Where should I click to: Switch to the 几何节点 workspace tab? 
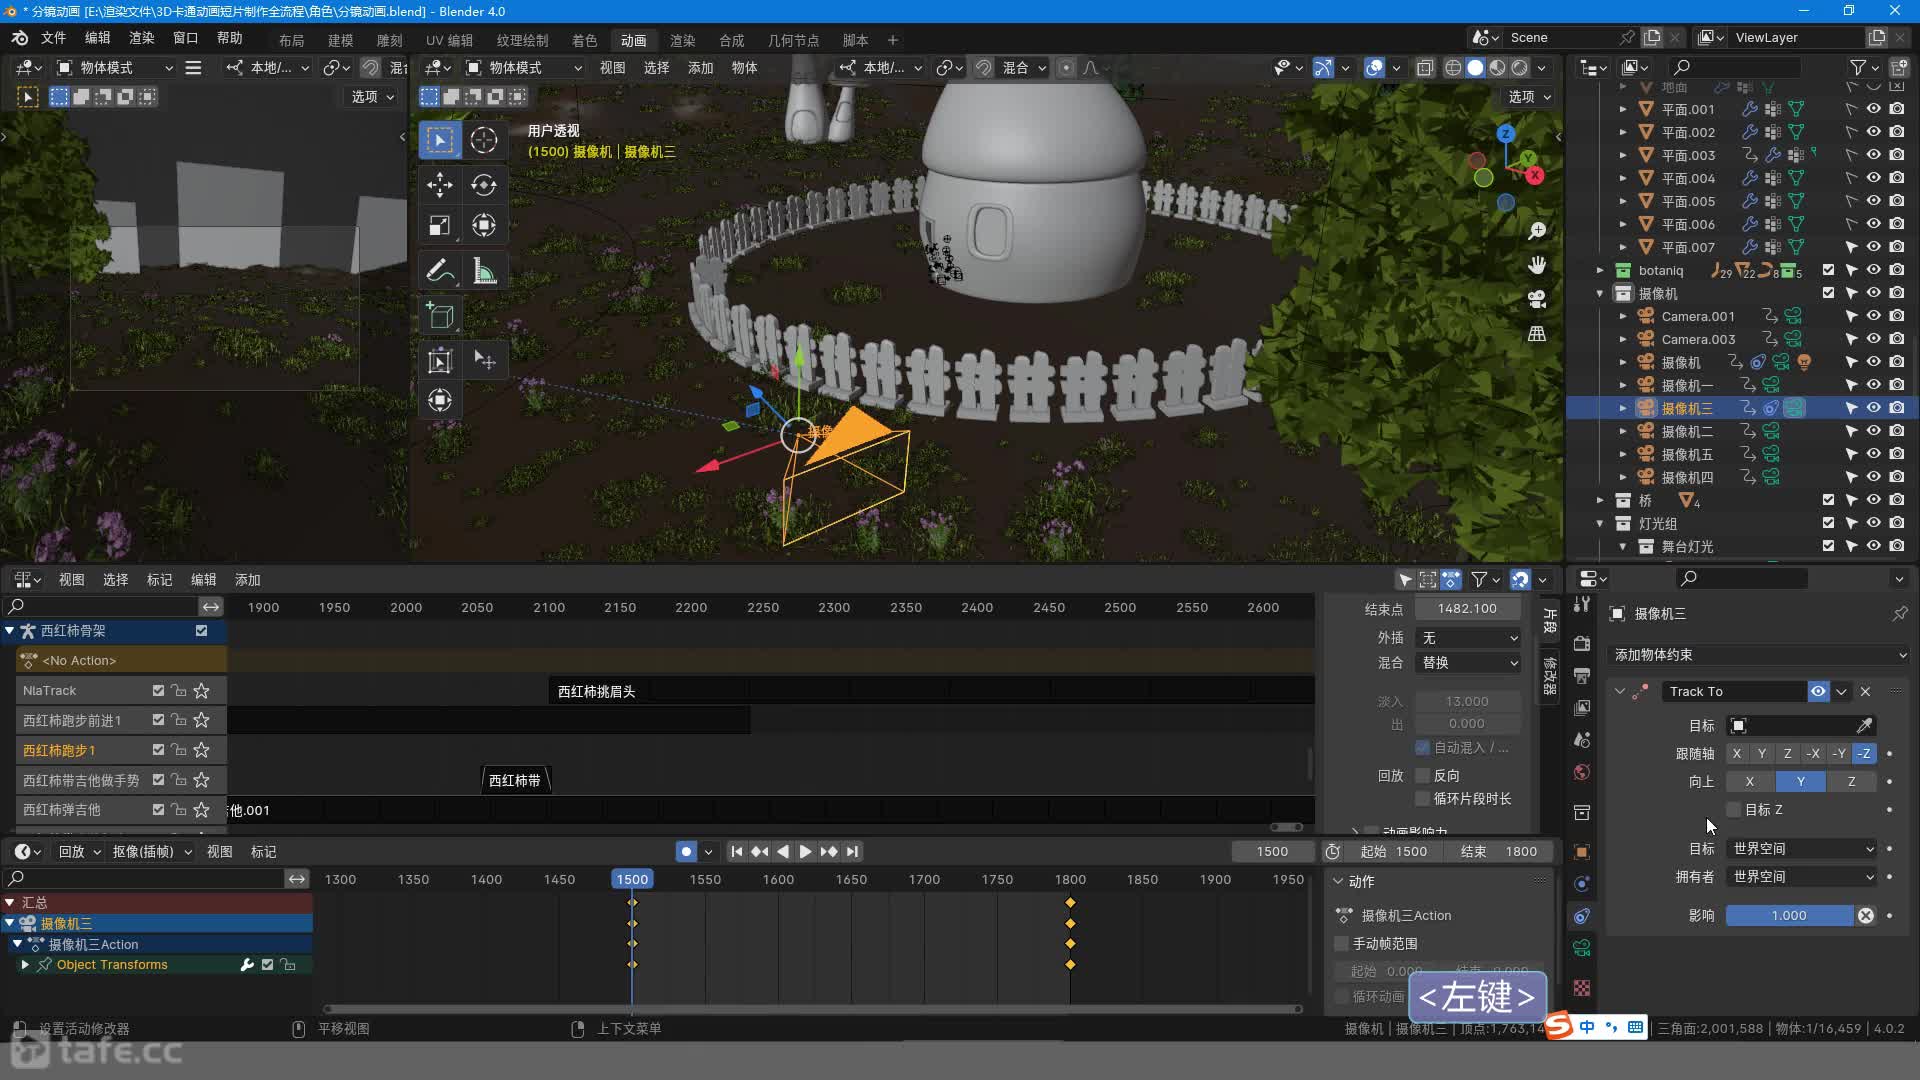pos(793,41)
